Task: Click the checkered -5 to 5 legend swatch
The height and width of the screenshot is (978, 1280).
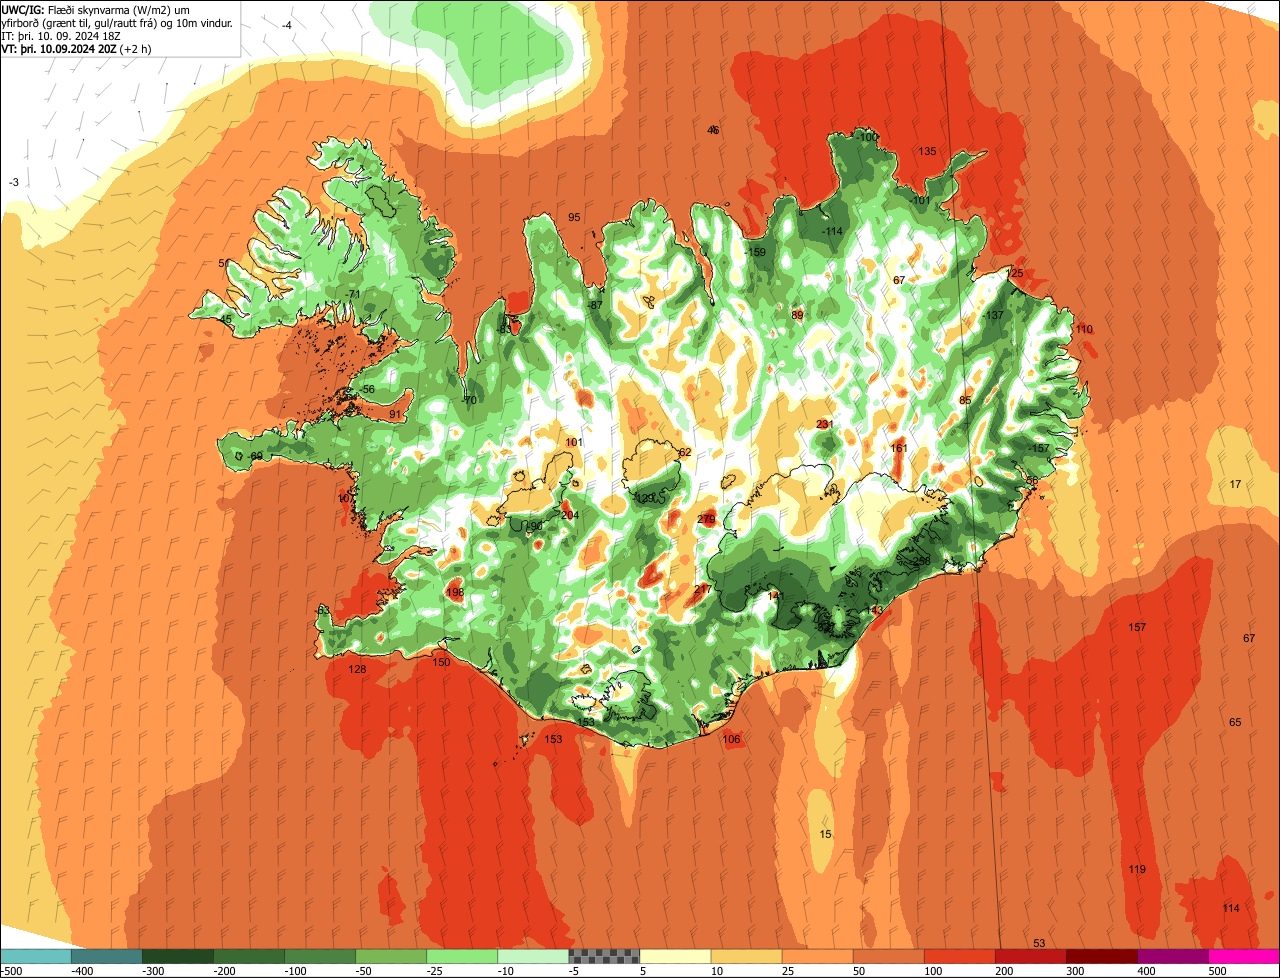Action: 604,956
